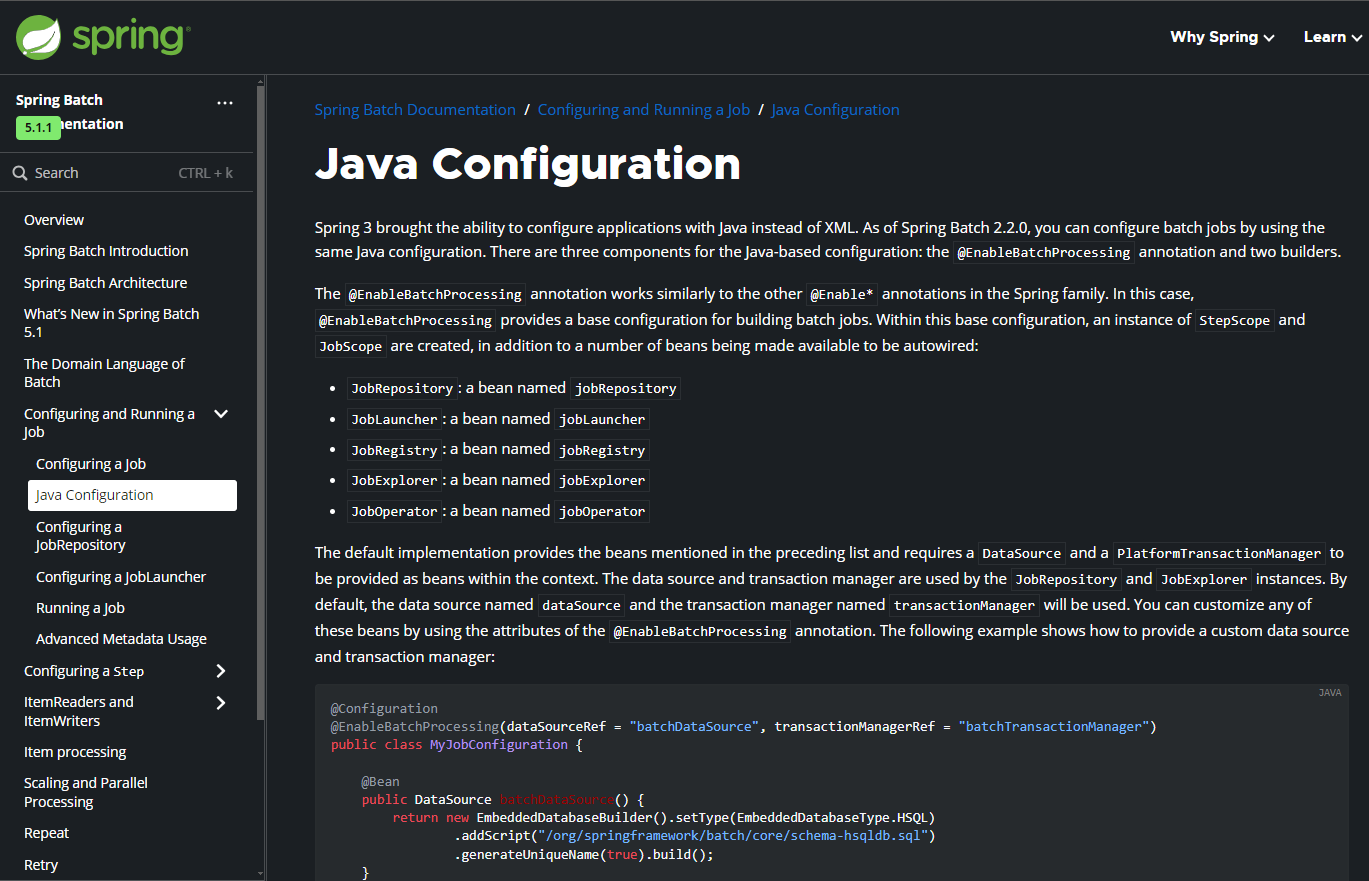Open the Why Spring dropdown menu
Screen dimensions: 1369x881
pyautogui.click(x=1222, y=37)
